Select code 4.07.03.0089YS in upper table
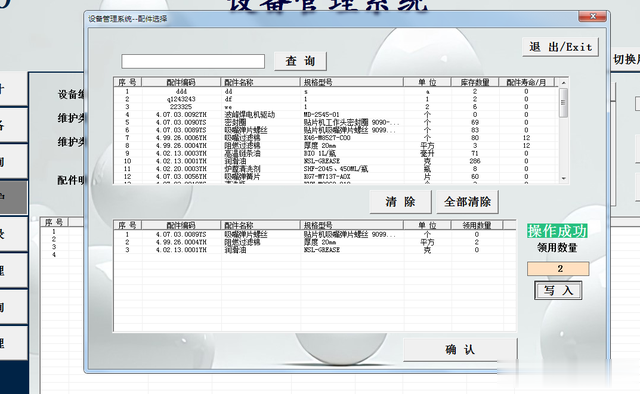Viewport: 640px width, 394px height. [x=181, y=130]
